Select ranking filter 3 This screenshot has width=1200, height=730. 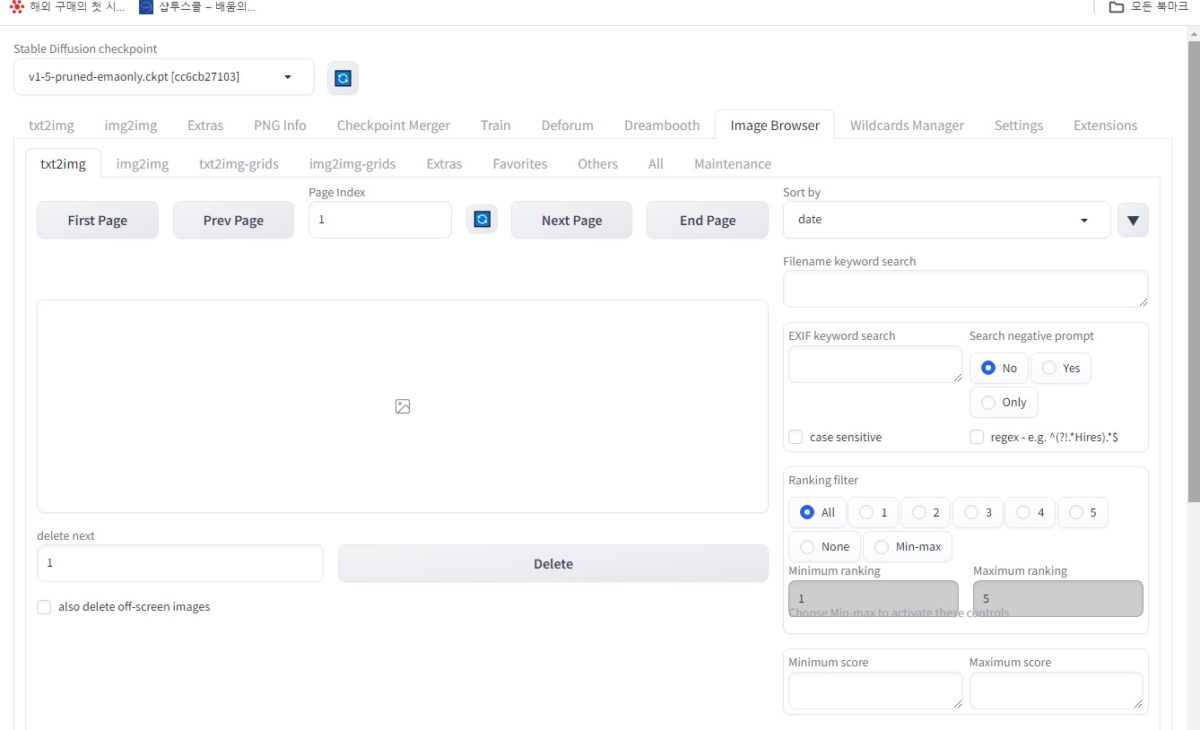click(x=978, y=512)
